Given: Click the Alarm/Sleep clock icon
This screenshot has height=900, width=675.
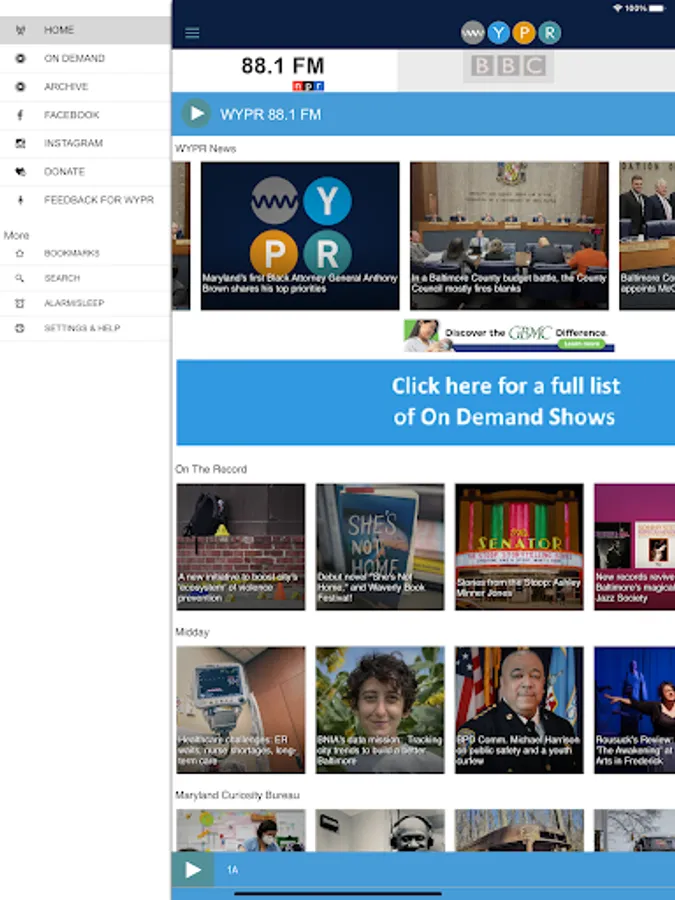Looking at the screenshot, I should click(20, 303).
